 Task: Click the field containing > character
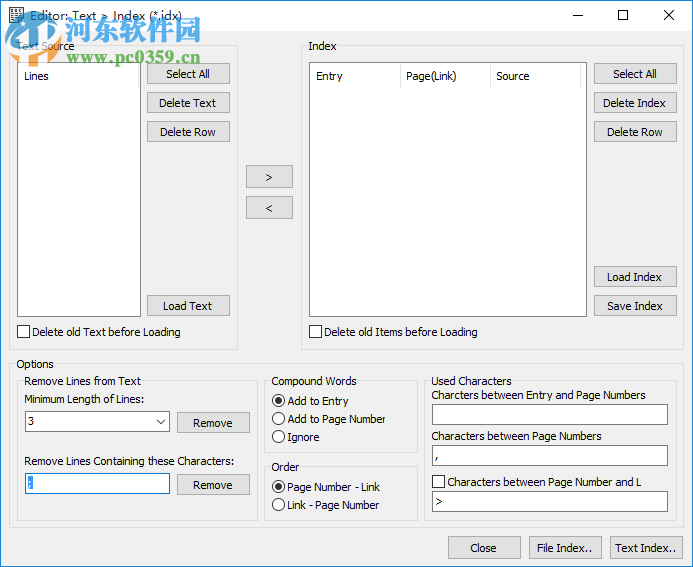pyautogui.click(x=550, y=502)
